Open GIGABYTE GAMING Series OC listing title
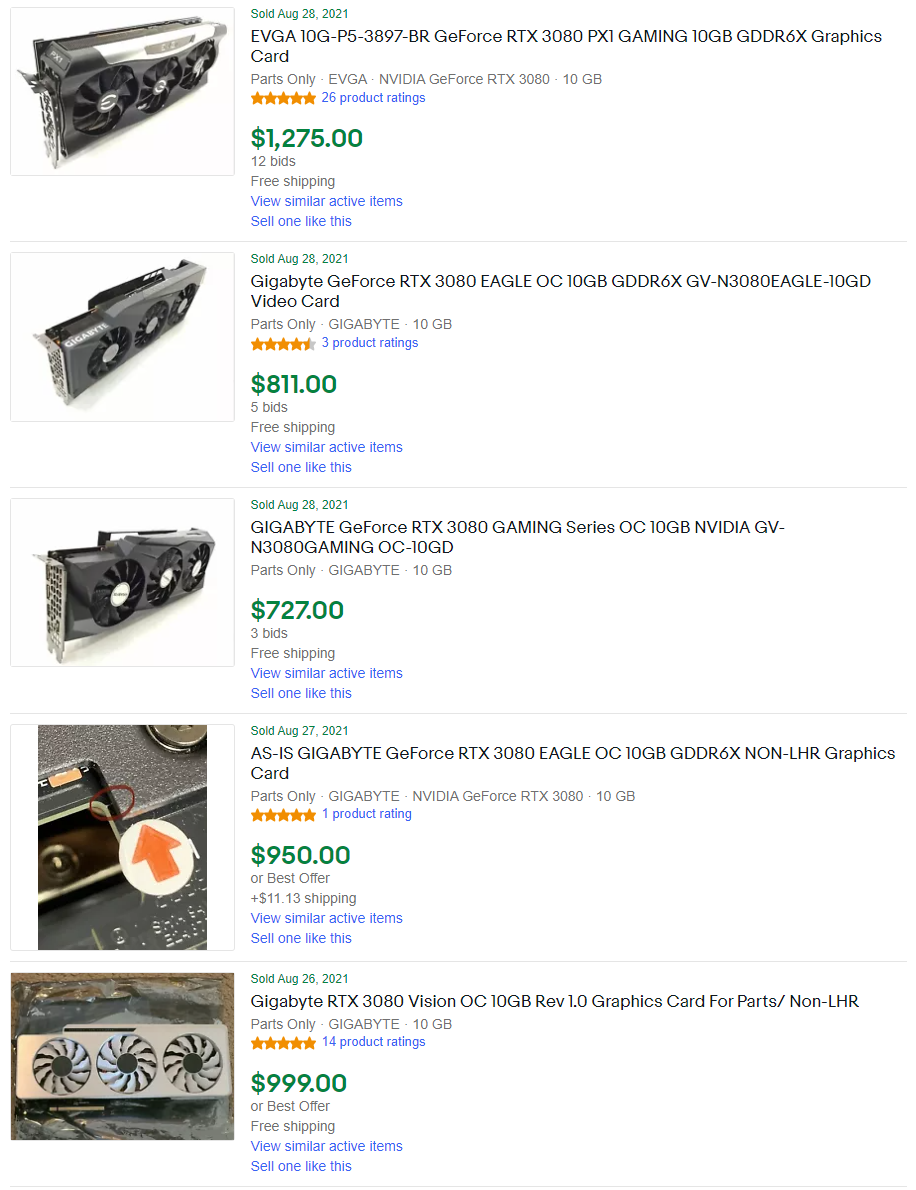916x1190 pixels. 518,537
